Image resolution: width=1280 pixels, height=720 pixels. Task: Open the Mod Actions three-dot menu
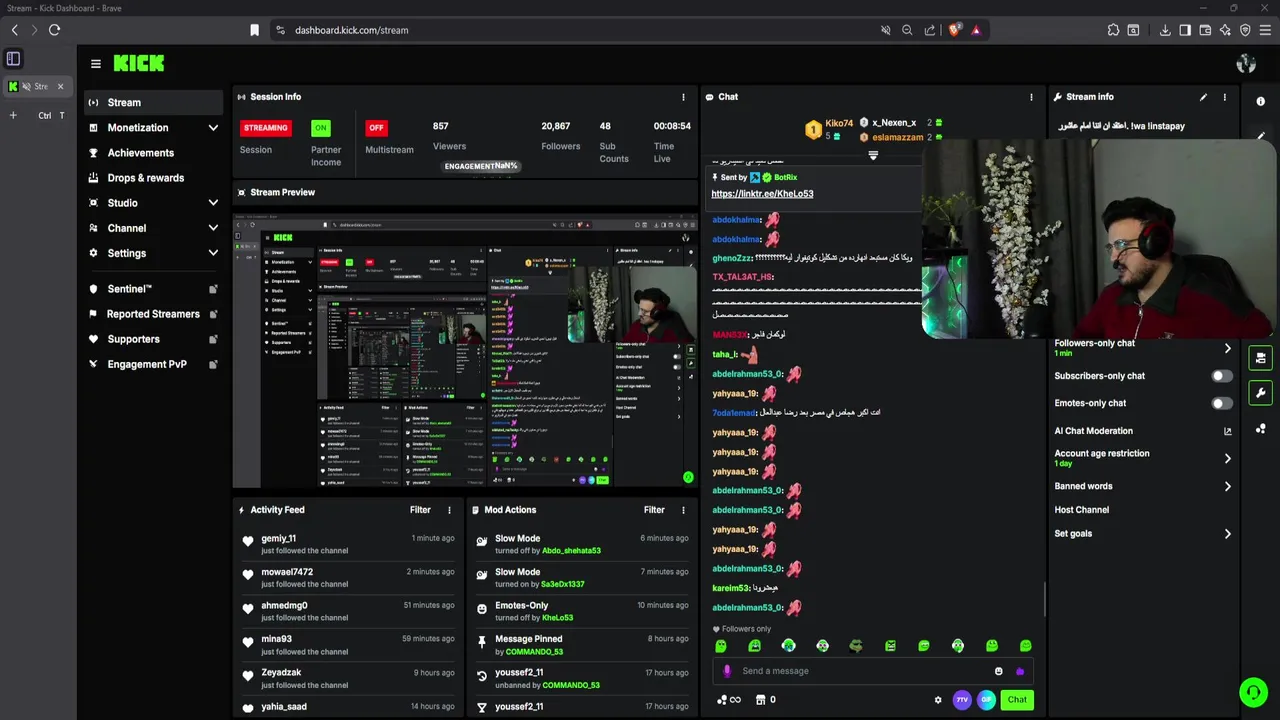click(x=683, y=510)
